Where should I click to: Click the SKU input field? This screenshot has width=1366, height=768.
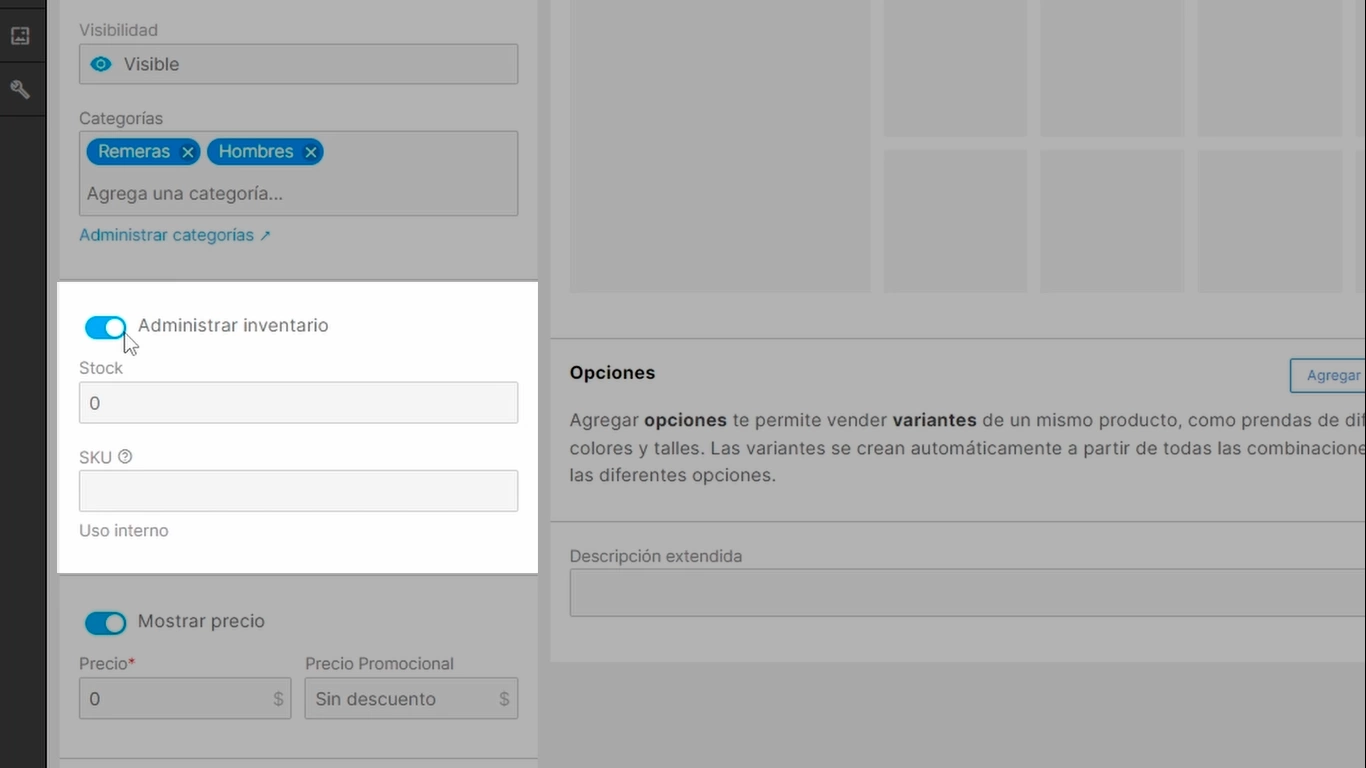pyautogui.click(x=299, y=491)
